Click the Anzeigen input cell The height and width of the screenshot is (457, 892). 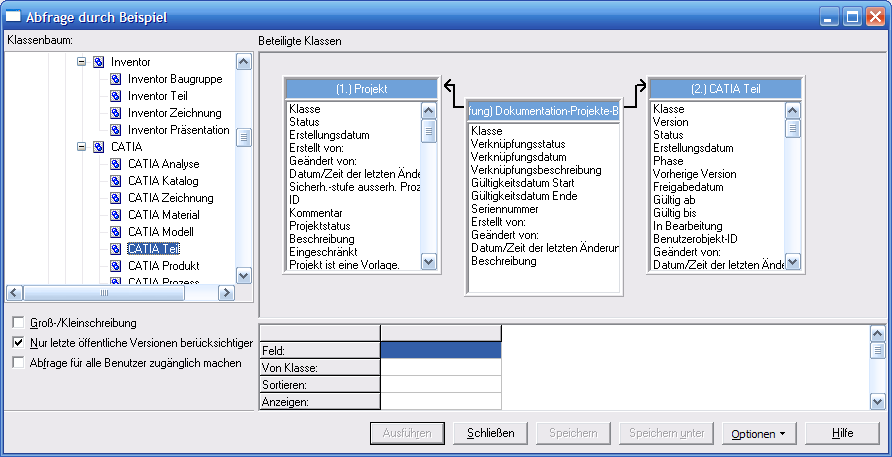[x=441, y=401]
